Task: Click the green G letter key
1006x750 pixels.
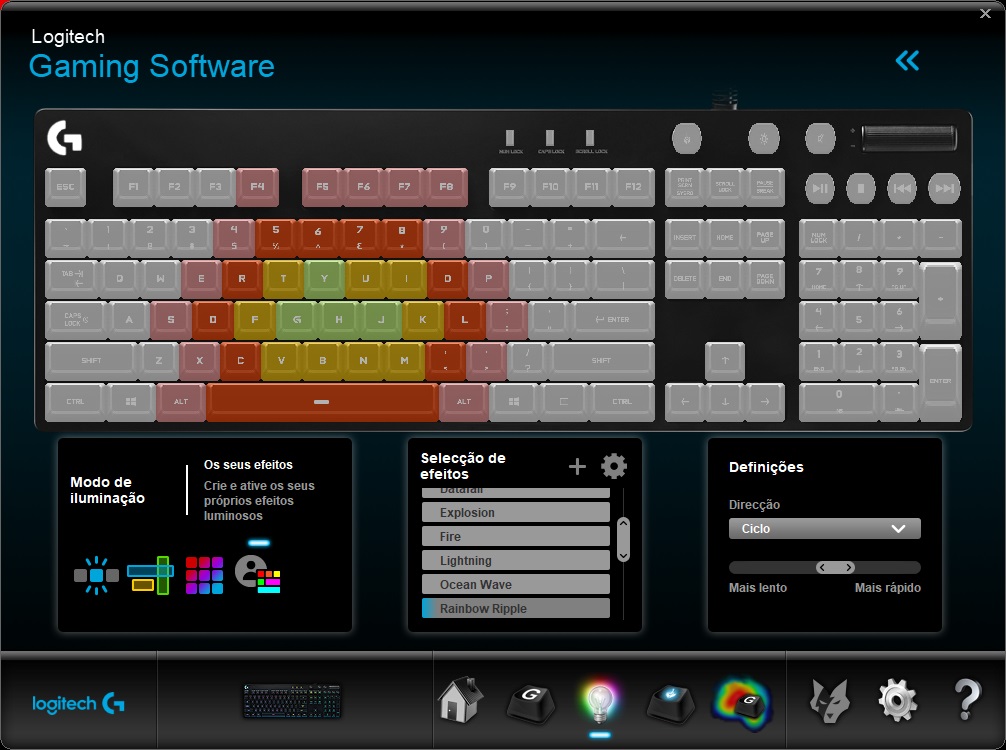Action: coord(296,320)
